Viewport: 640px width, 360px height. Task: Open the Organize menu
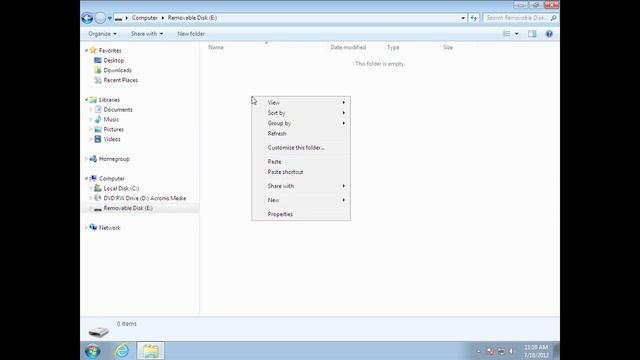coord(102,34)
